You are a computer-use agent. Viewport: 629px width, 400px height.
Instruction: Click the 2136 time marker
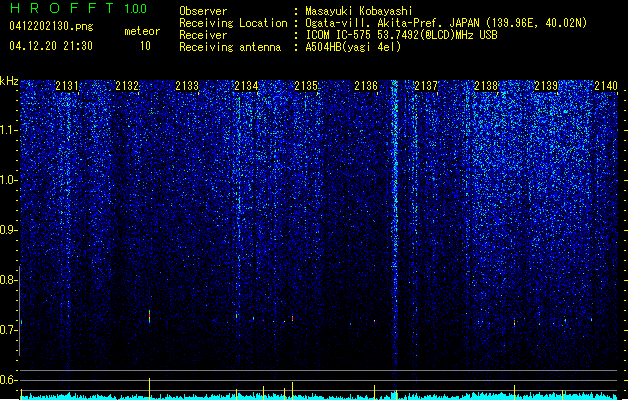[x=366, y=86]
